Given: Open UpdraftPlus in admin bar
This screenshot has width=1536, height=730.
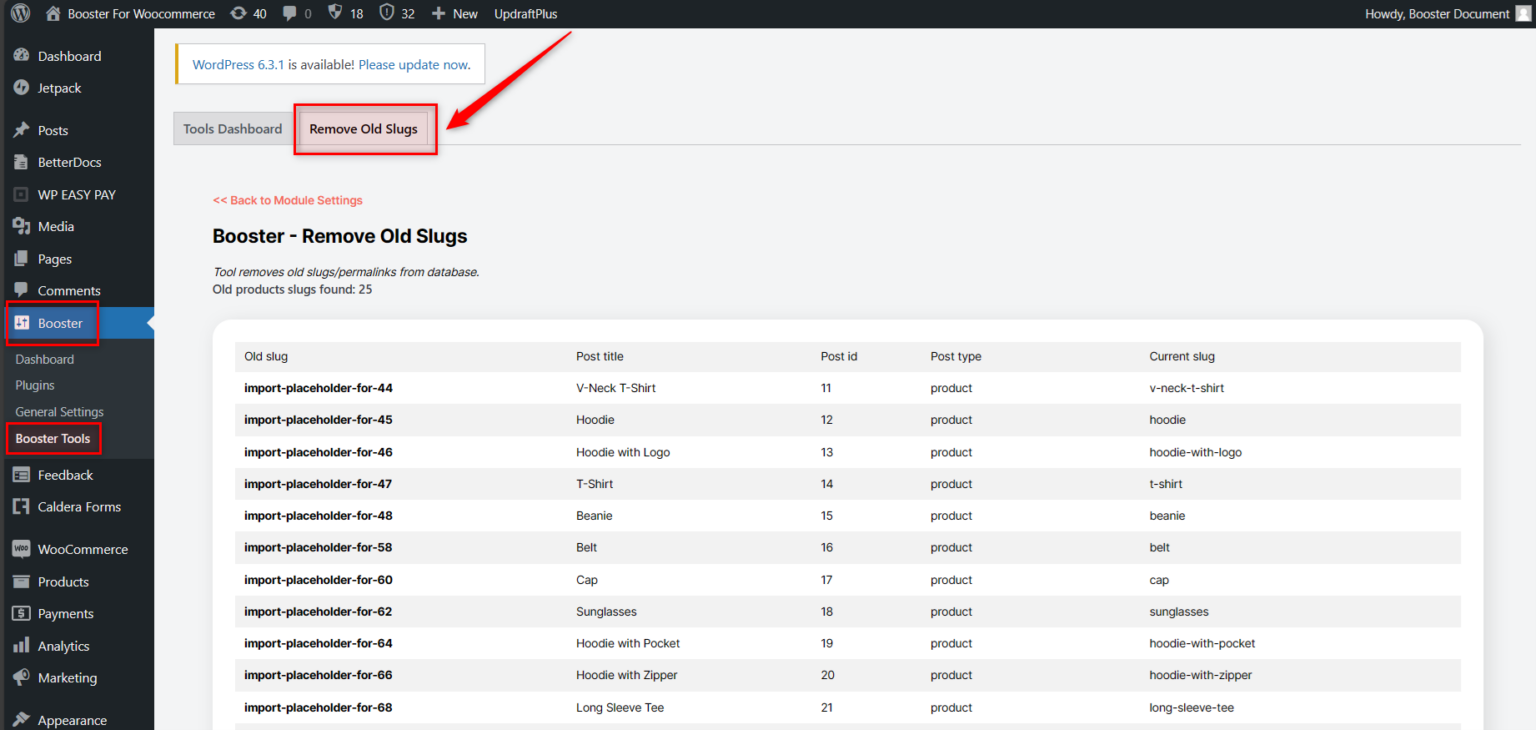Looking at the screenshot, I should (526, 14).
